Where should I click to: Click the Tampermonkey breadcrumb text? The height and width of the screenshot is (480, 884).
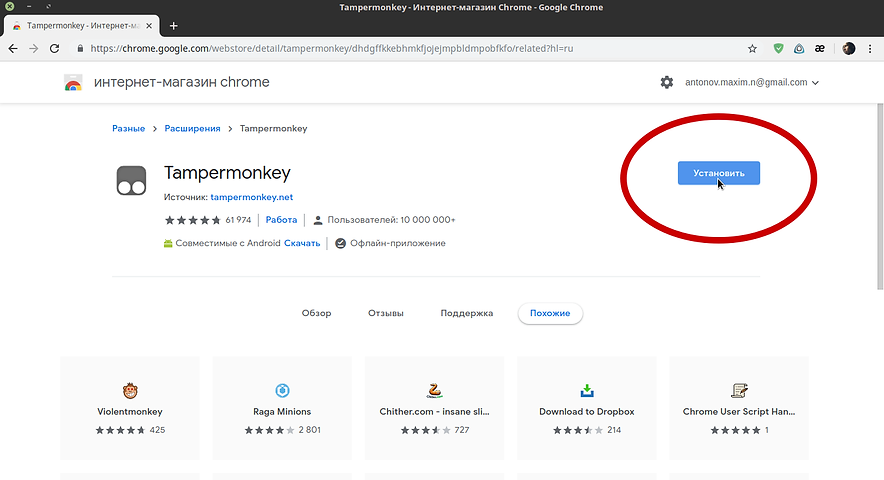tap(273, 129)
